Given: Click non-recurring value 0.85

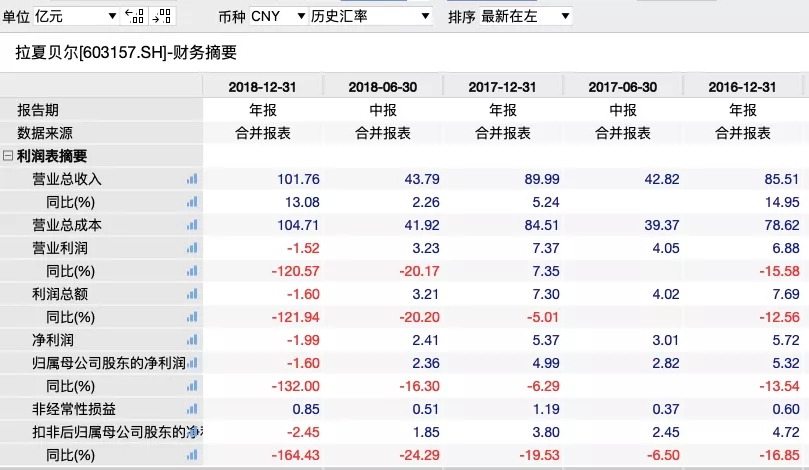Looking at the screenshot, I should (306, 409).
